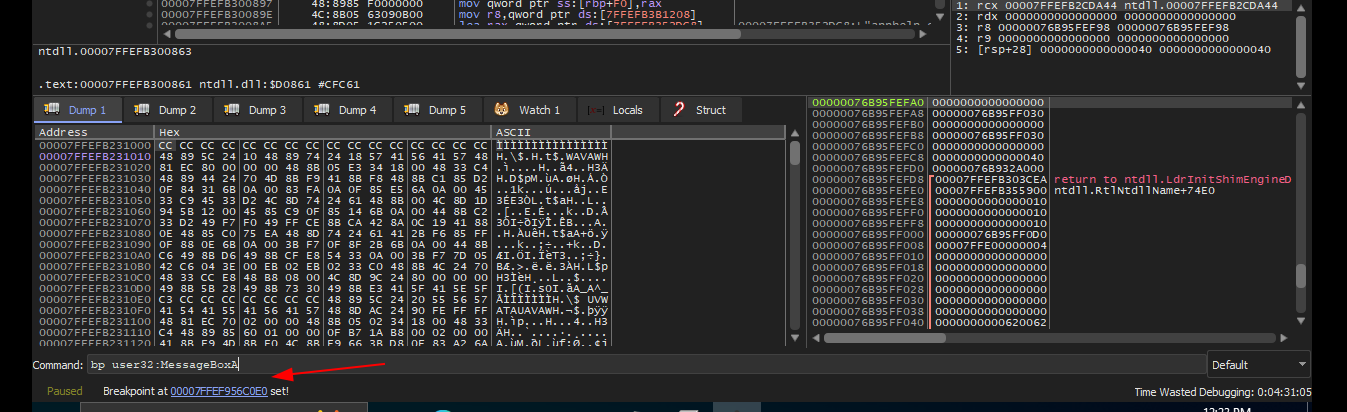The height and width of the screenshot is (412, 1347).
Task: Click the dump scrollbar up arrow
Action: coord(795,132)
